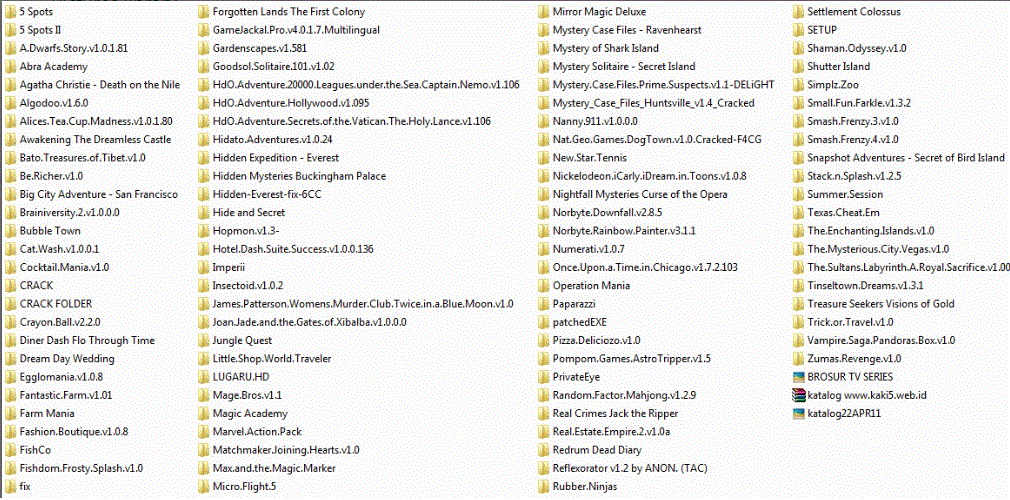The width and height of the screenshot is (1010, 500).
Task: Select GameJackal.Pro.v4.0.1.7.Multilingual folder name
Action: pyautogui.click(x=296, y=30)
